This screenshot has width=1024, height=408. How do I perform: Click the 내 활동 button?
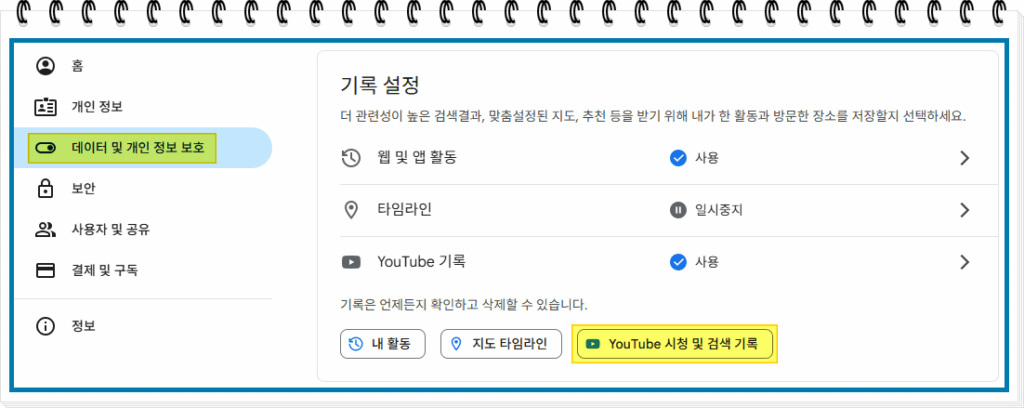[383, 344]
